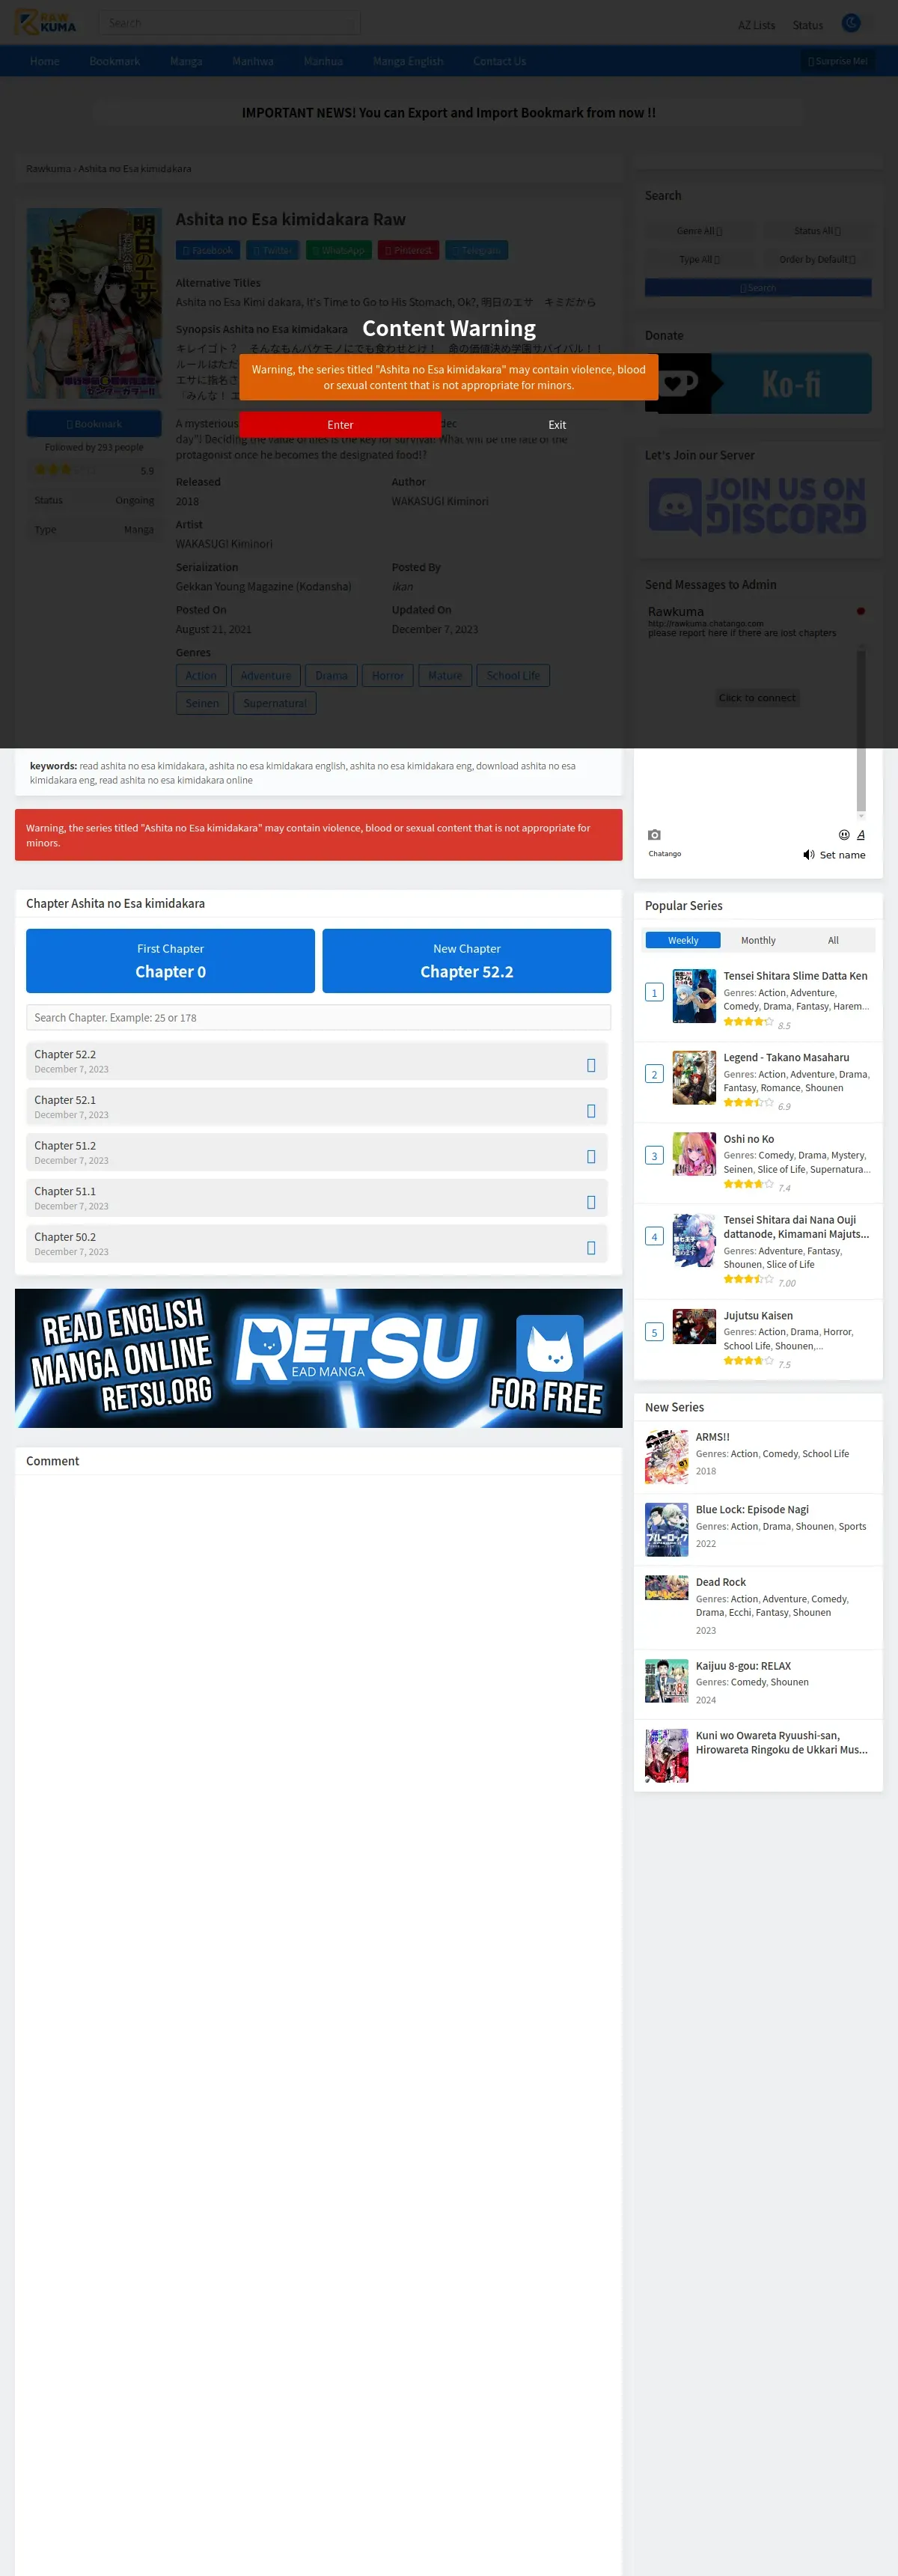
Task: Select All popular series tab
Action: point(833,940)
